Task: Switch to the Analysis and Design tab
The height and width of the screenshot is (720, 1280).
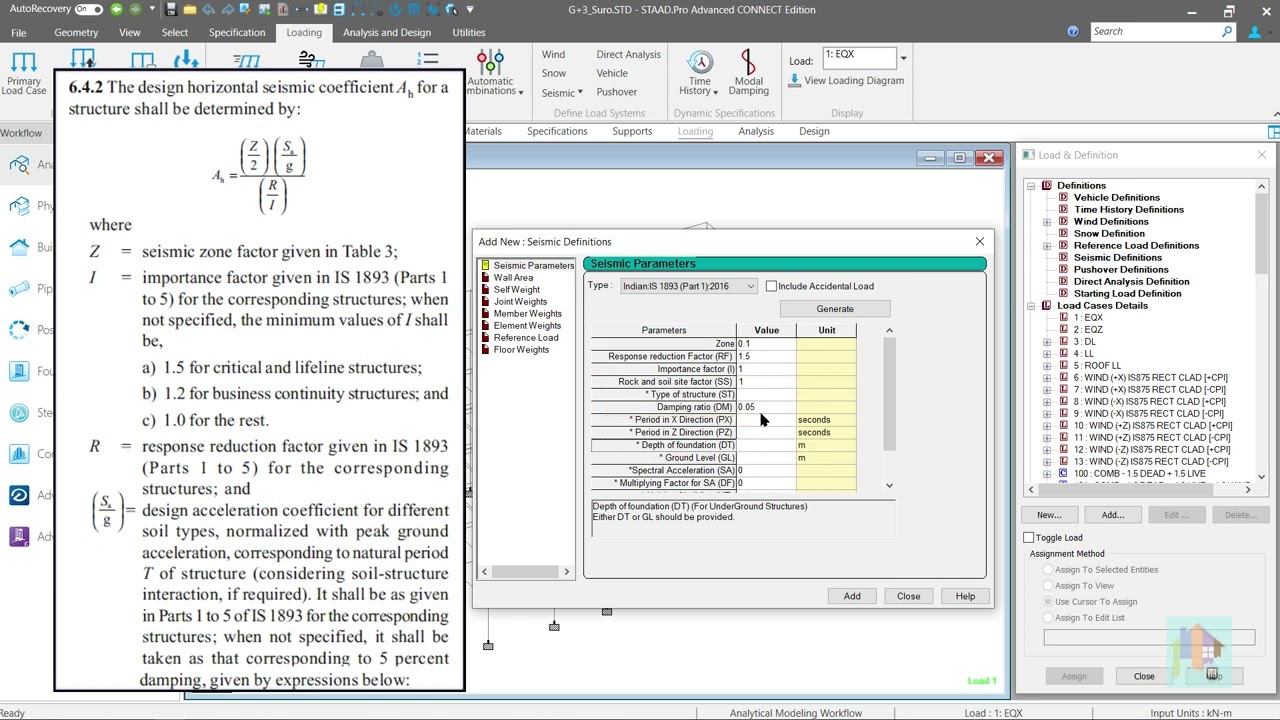Action: (x=387, y=32)
